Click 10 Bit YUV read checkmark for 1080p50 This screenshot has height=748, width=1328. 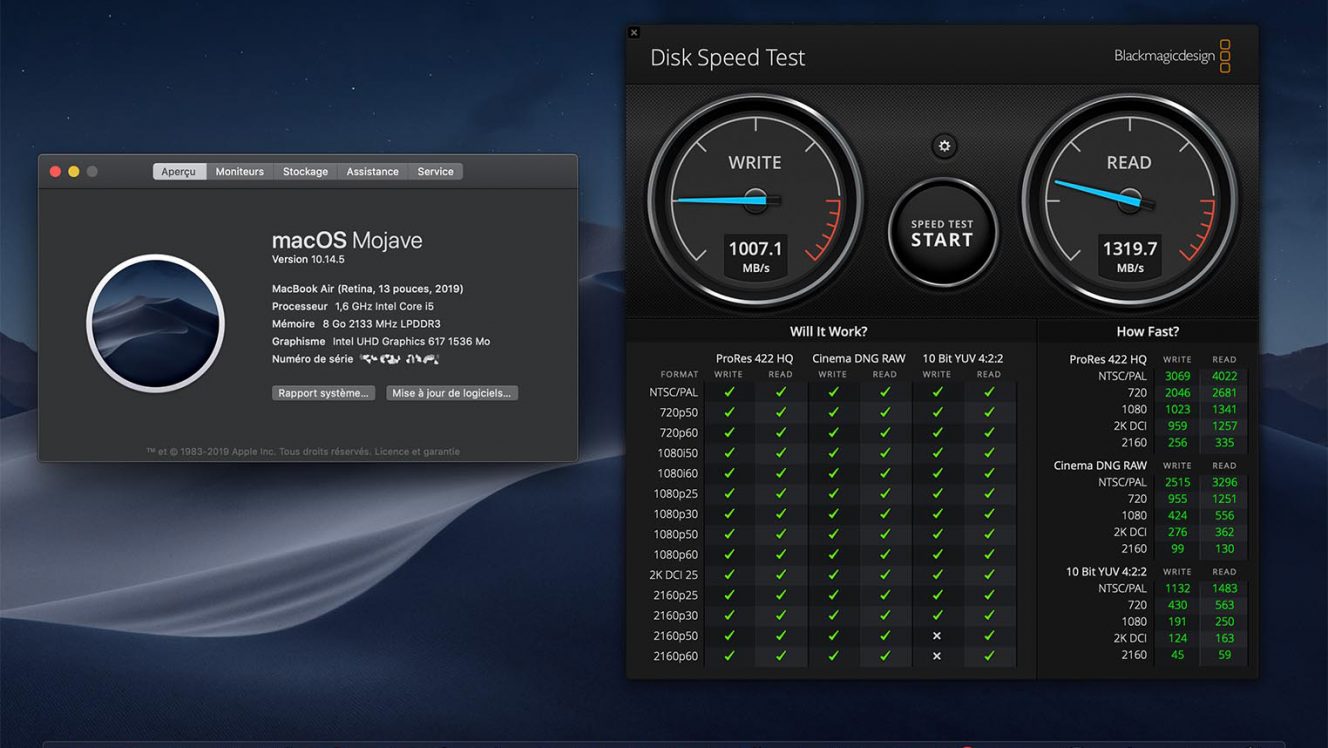point(989,534)
